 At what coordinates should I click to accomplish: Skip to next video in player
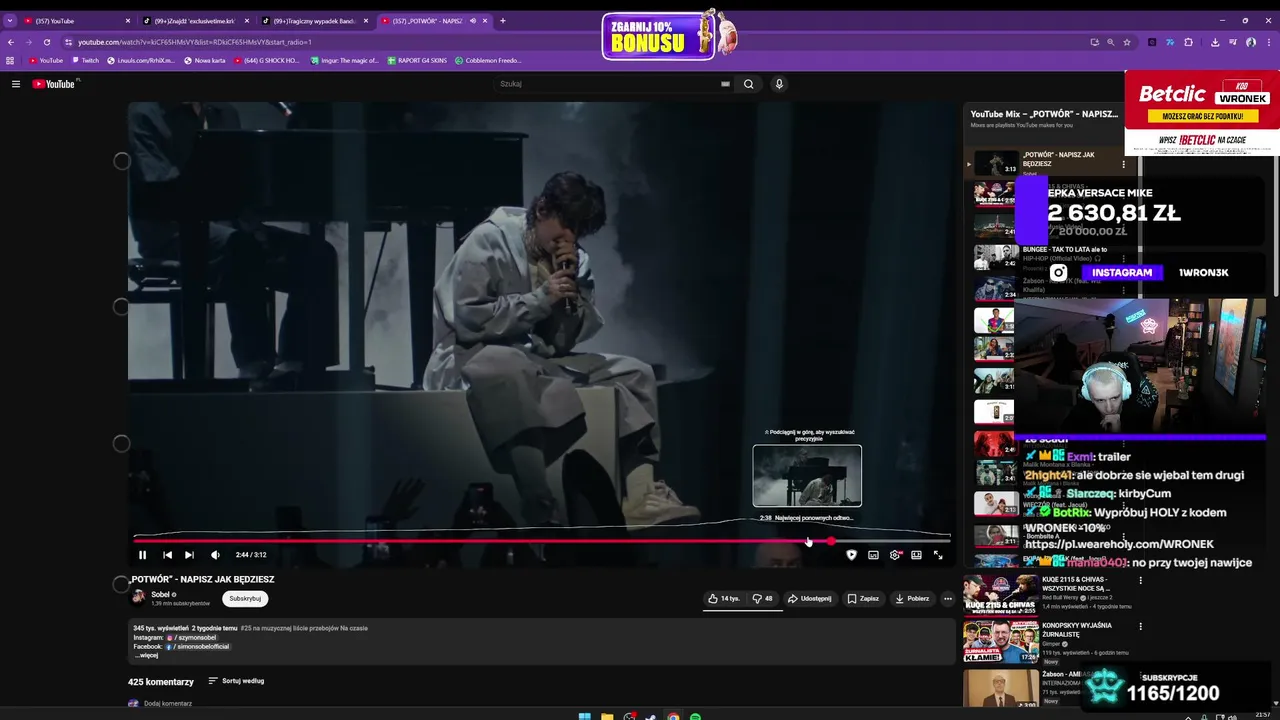pos(189,555)
